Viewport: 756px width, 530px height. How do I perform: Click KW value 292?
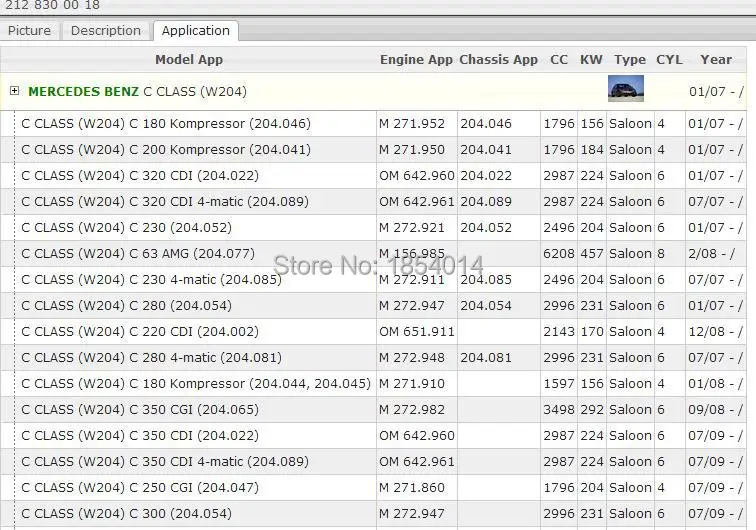click(592, 410)
